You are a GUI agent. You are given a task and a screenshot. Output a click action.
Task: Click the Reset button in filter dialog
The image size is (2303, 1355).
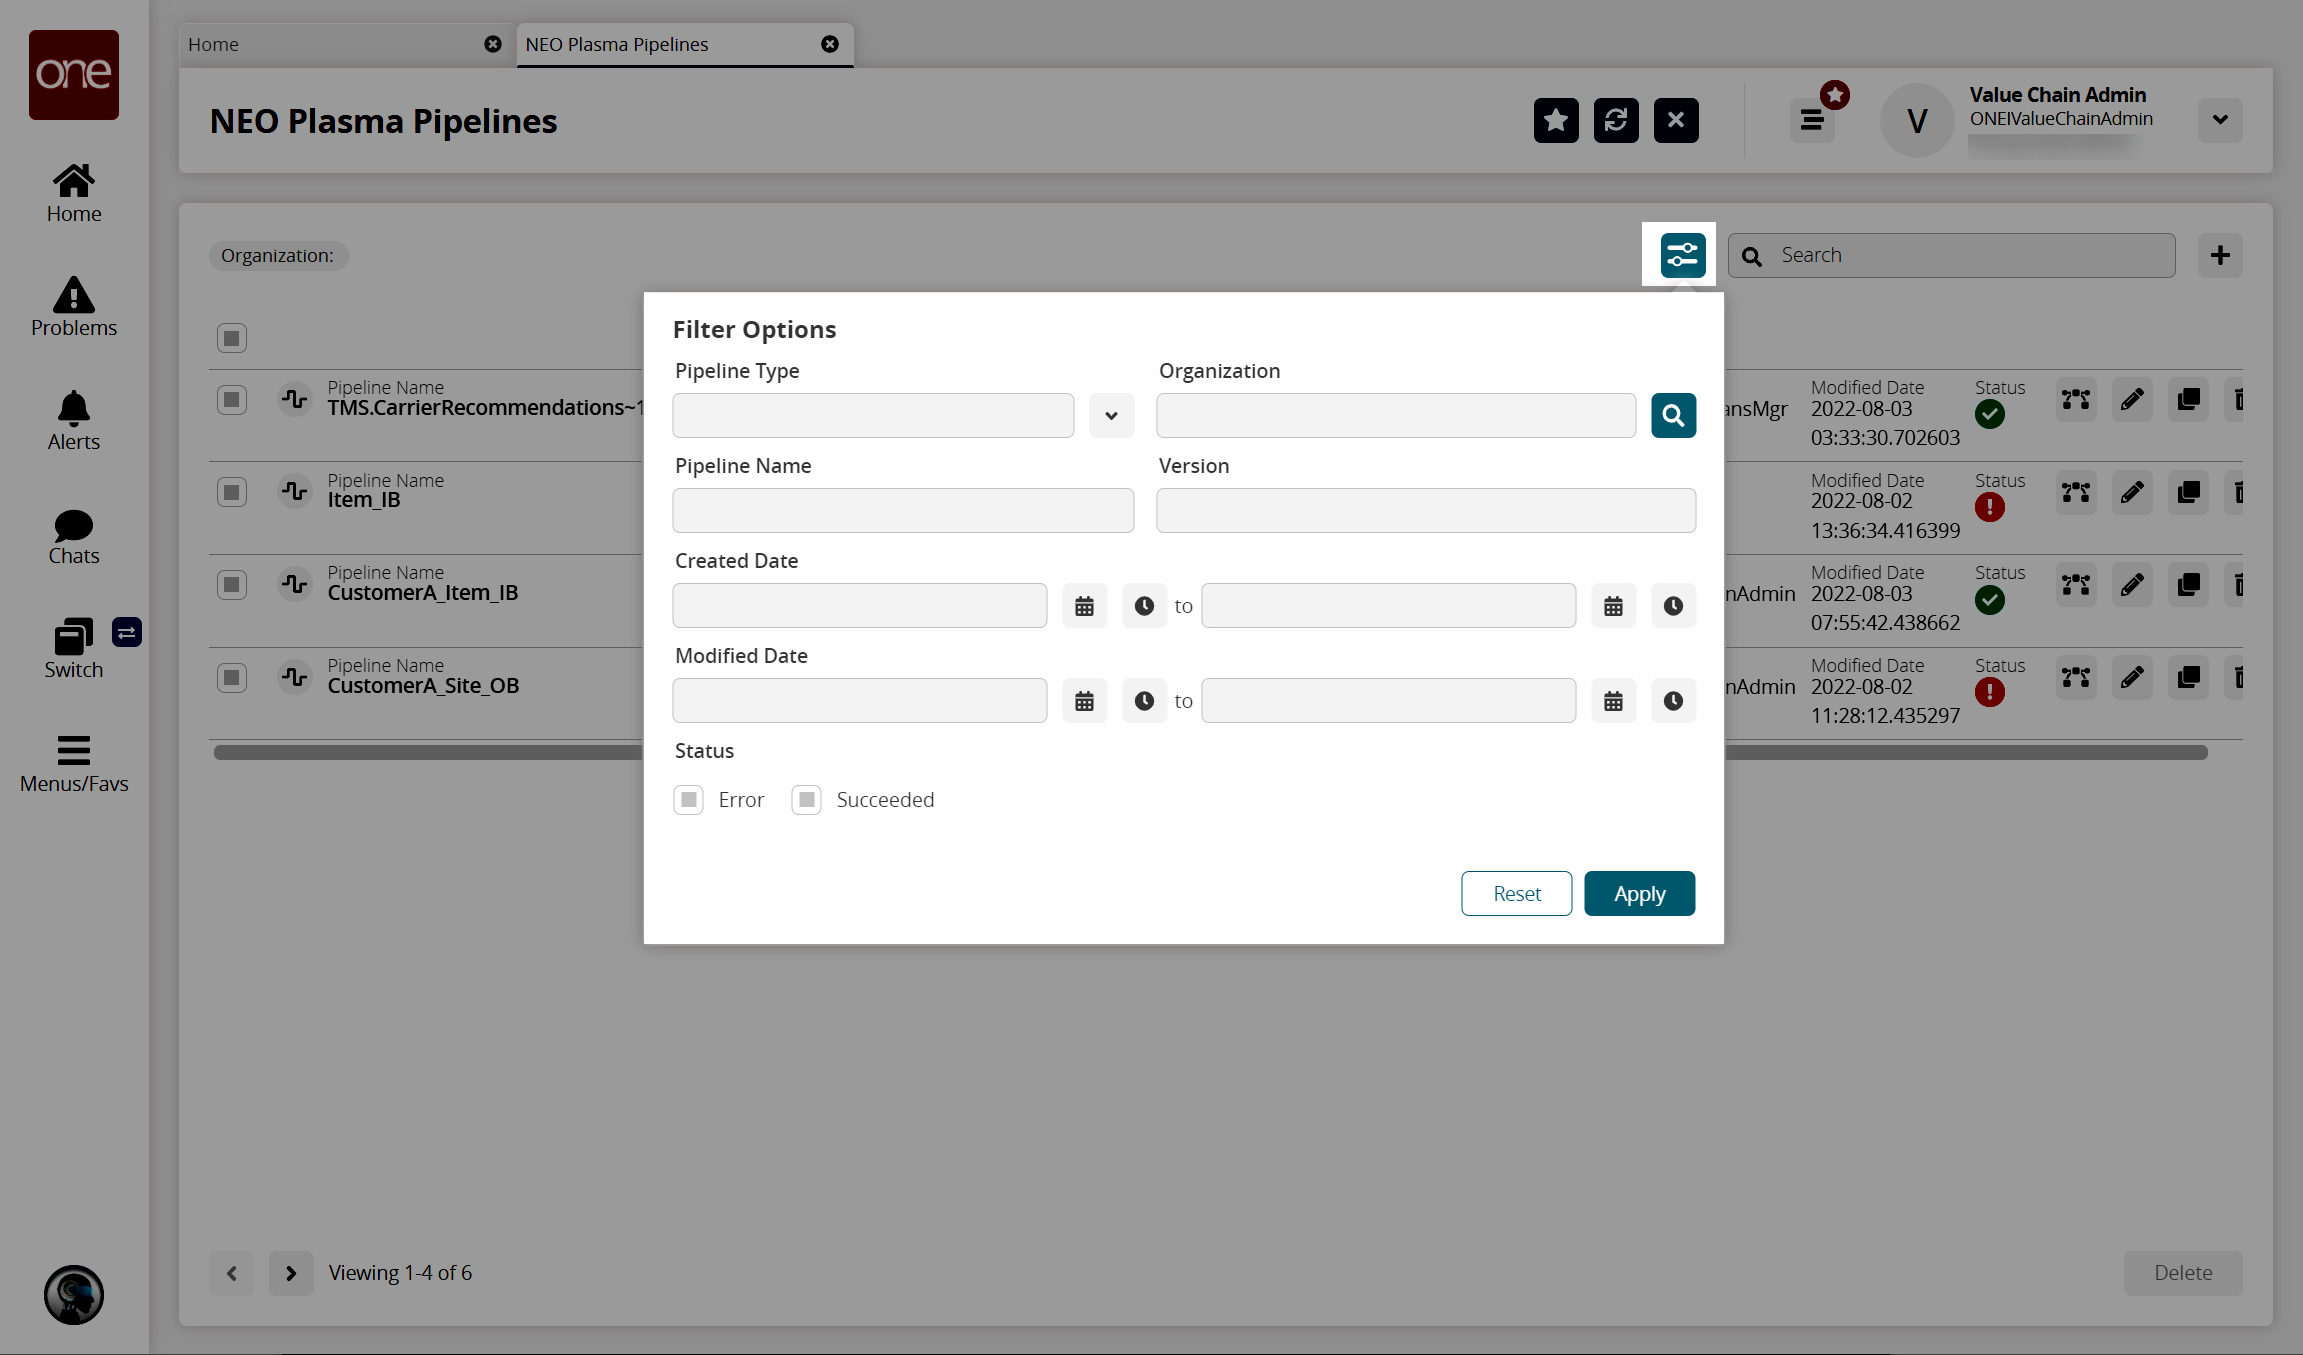[1516, 892]
